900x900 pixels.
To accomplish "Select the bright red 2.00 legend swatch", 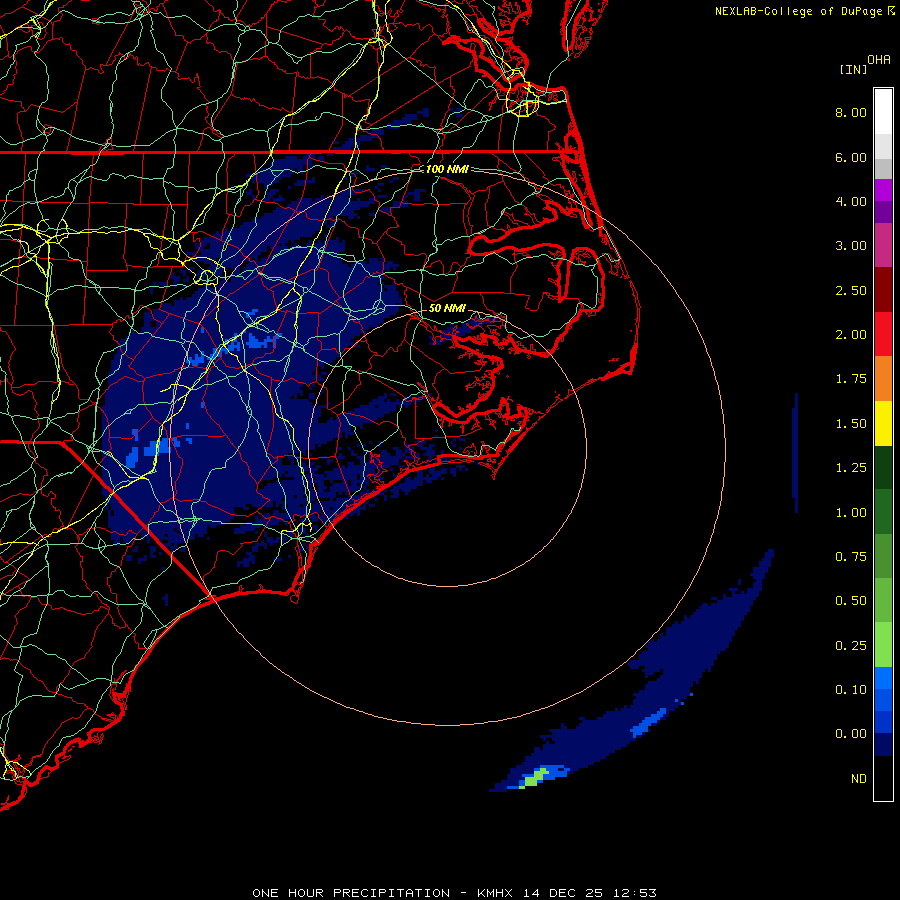I will [x=883, y=334].
